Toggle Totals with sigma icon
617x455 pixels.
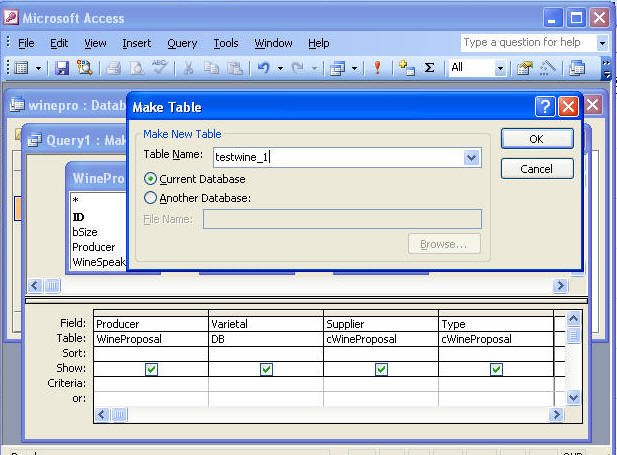(429, 68)
